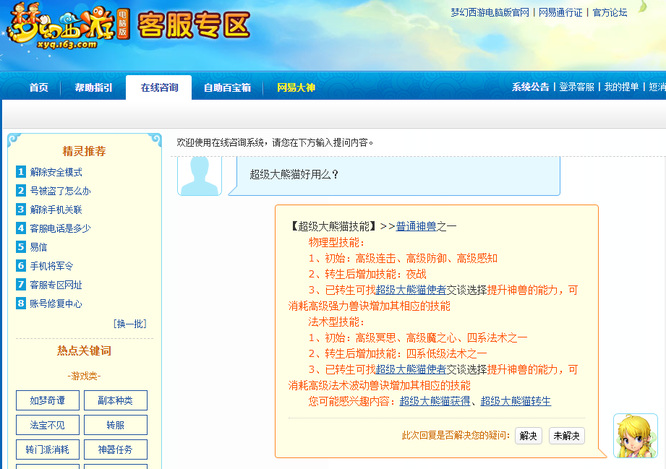Open the 首页 tab
This screenshot has width=666, height=469.
[39, 88]
